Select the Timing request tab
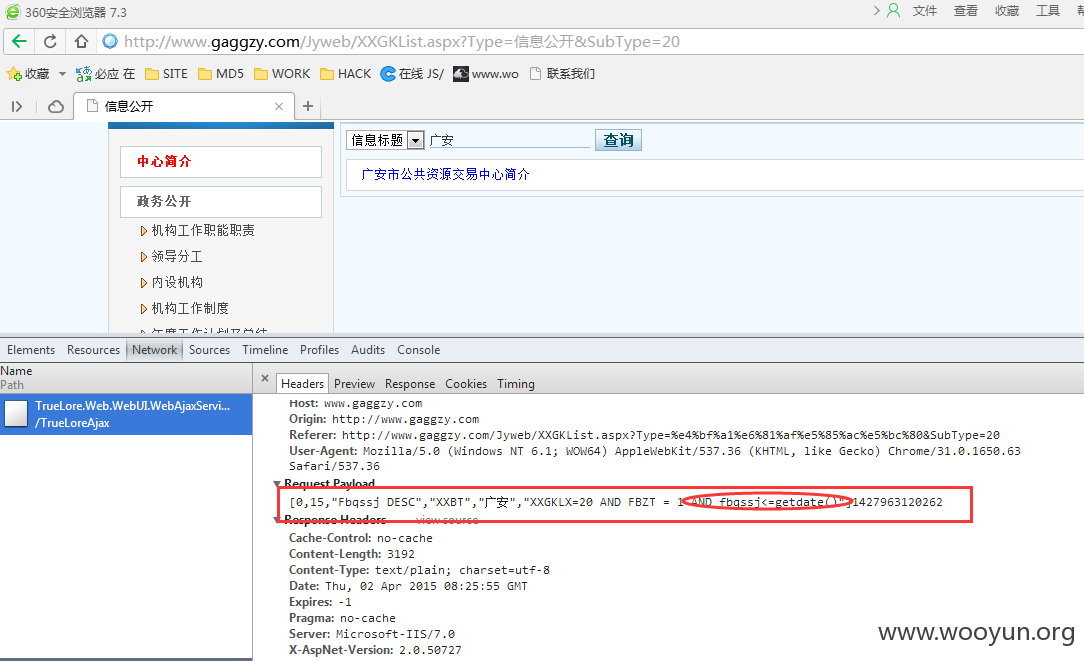The height and width of the screenshot is (661, 1084). tap(516, 384)
